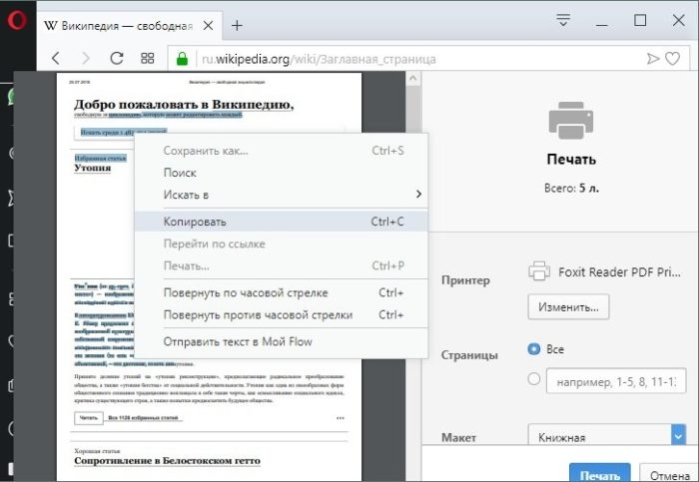Select the Все pages radio button
Viewport: 699px width, 482px height.
(534, 349)
